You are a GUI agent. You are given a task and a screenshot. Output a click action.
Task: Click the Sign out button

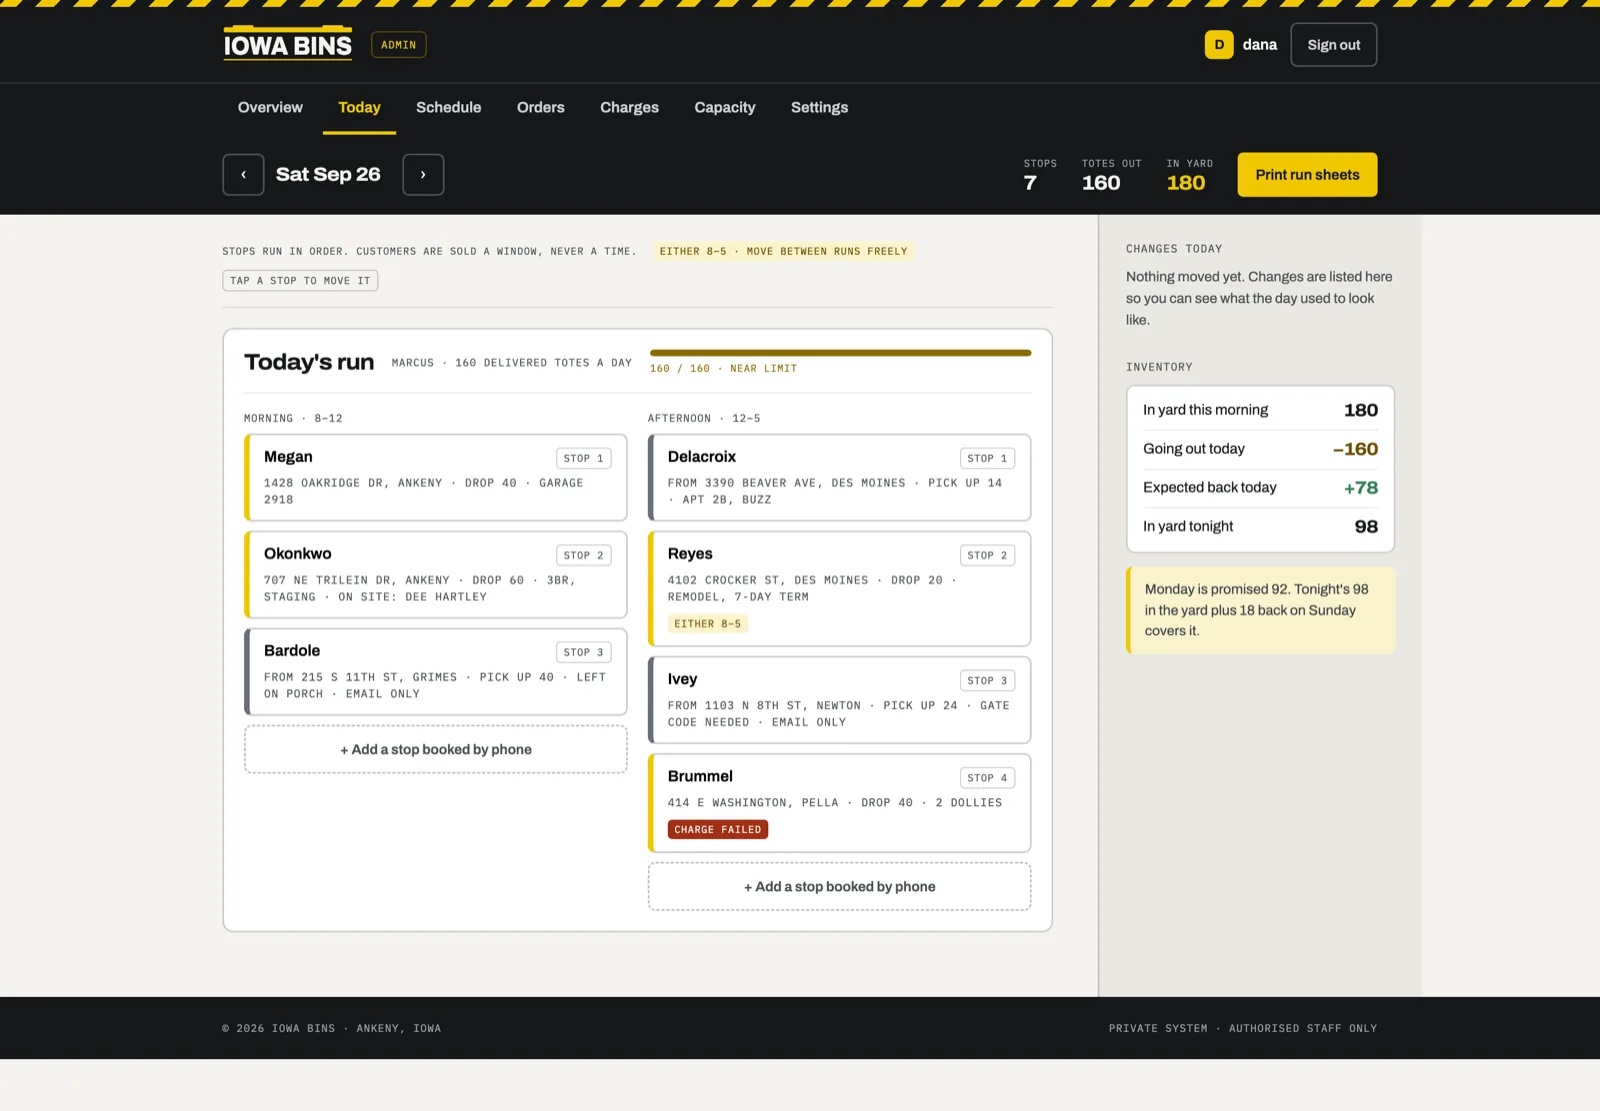[1333, 45]
